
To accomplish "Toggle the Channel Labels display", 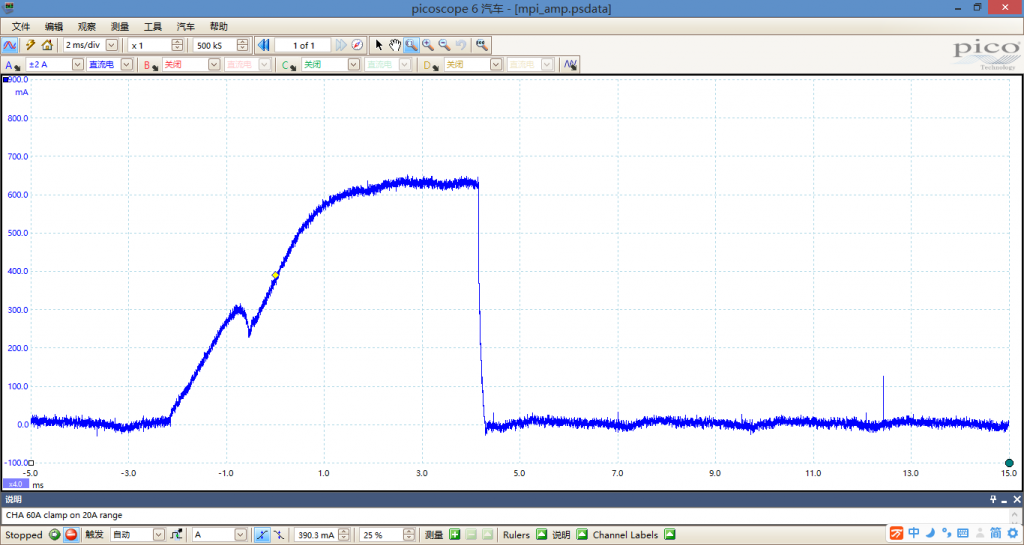I will tap(670, 535).
